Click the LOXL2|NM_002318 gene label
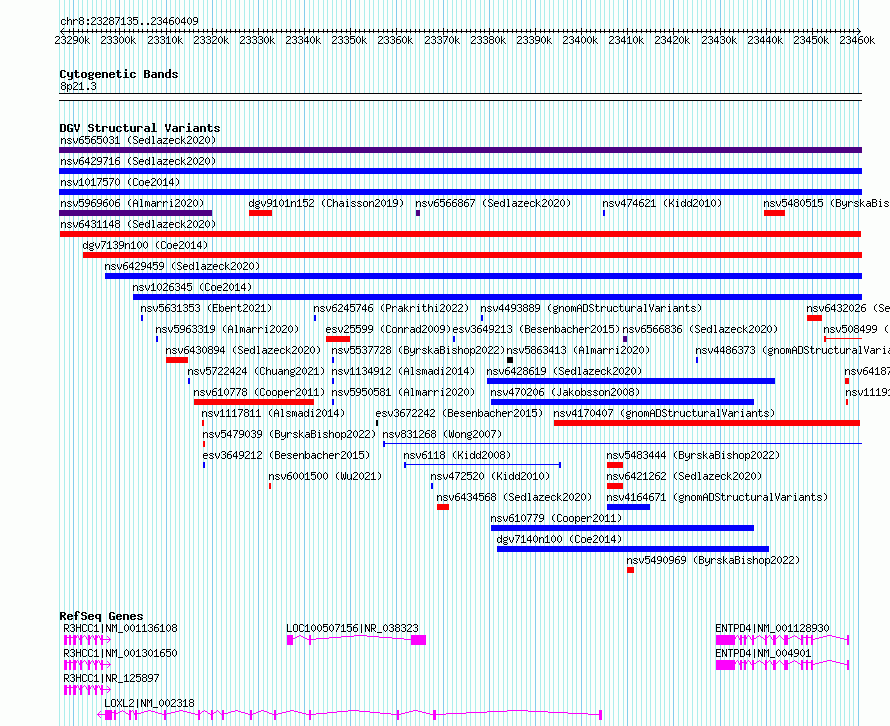Screen dimensions: 890x726 (x=149, y=703)
